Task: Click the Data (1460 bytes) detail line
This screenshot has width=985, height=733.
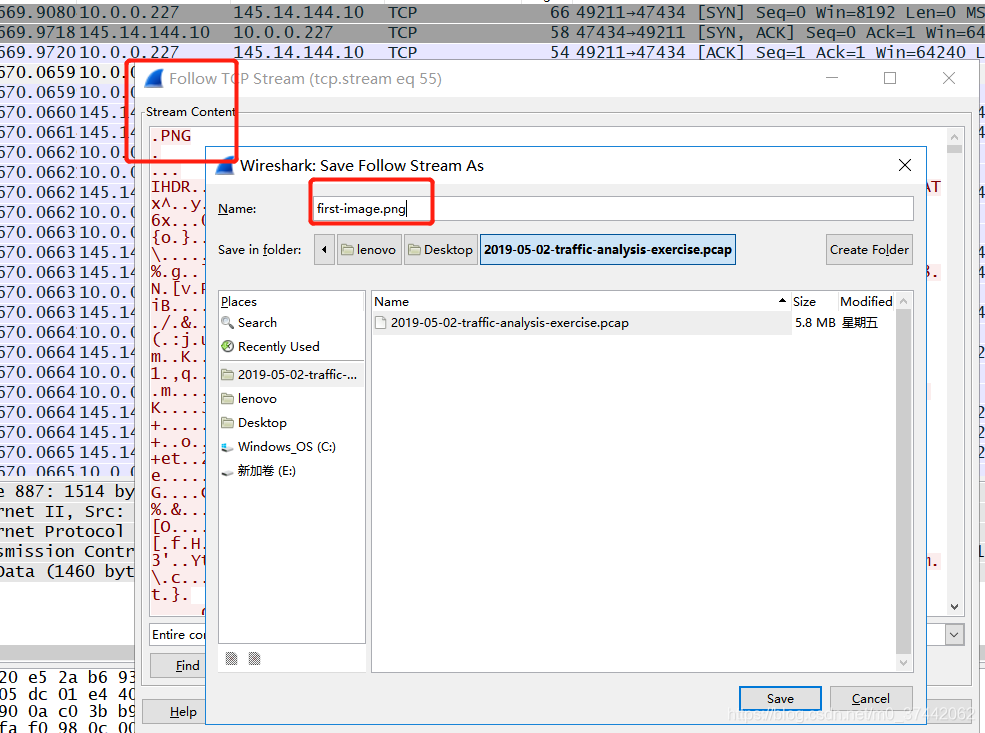Action: click(x=67, y=572)
